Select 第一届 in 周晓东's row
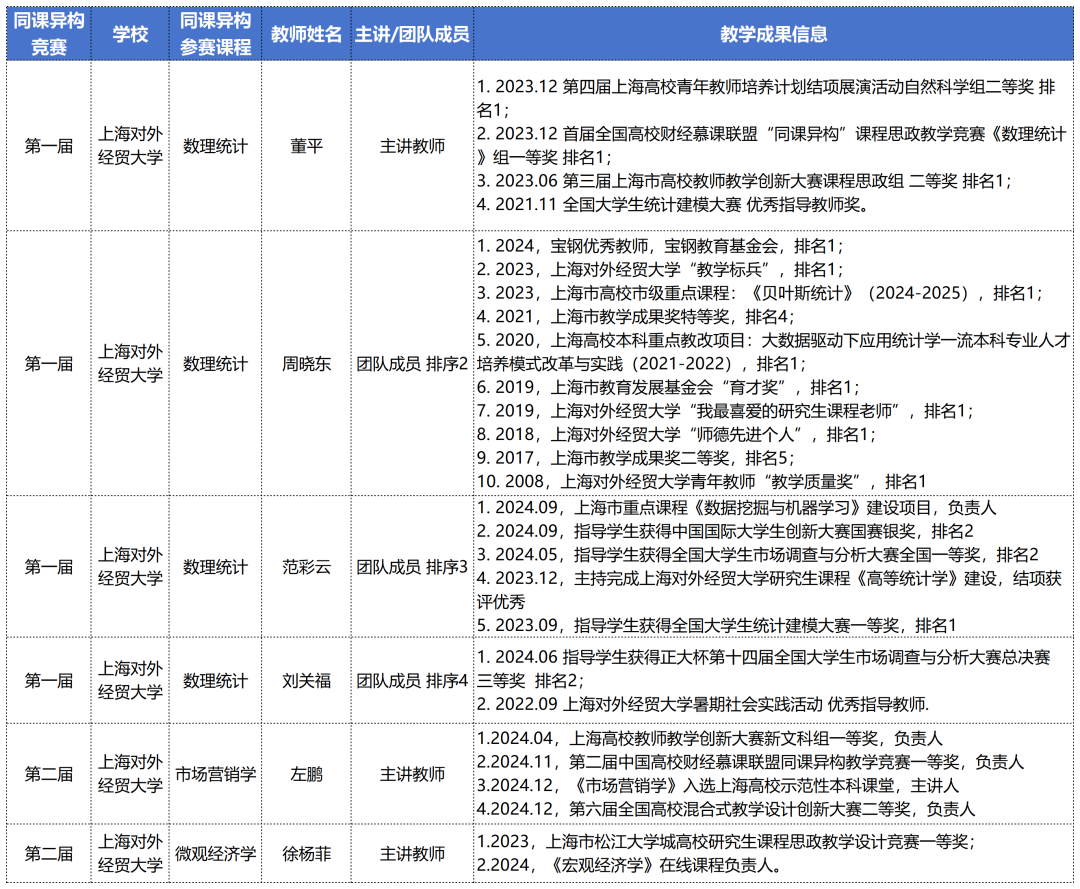The image size is (1080, 889). (49, 364)
